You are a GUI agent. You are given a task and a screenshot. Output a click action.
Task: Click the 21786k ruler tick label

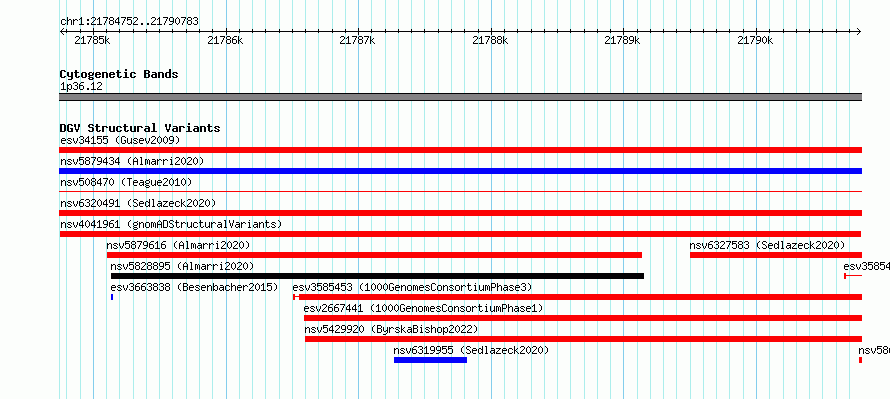coord(225,40)
